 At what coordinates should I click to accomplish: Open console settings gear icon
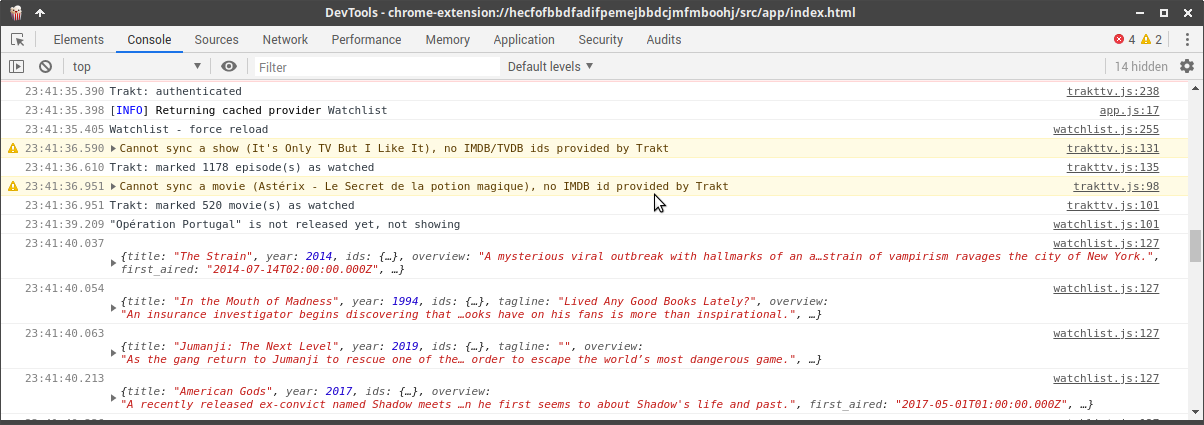[1187, 66]
